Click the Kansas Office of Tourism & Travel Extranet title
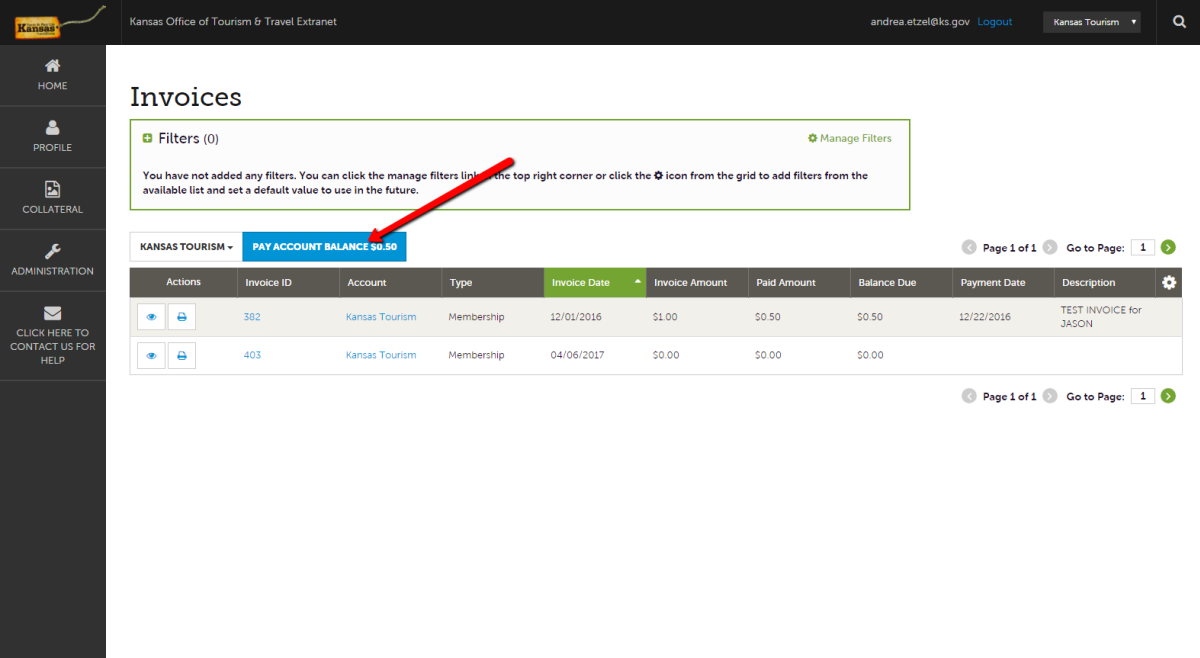This screenshot has height=658, width=1200. tap(233, 22)
